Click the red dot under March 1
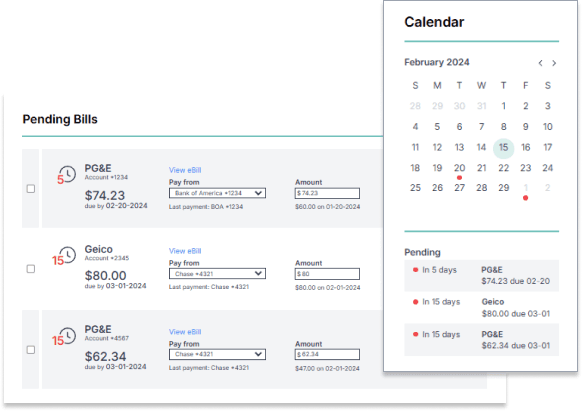582x411 pixels. tap(525, 198)
